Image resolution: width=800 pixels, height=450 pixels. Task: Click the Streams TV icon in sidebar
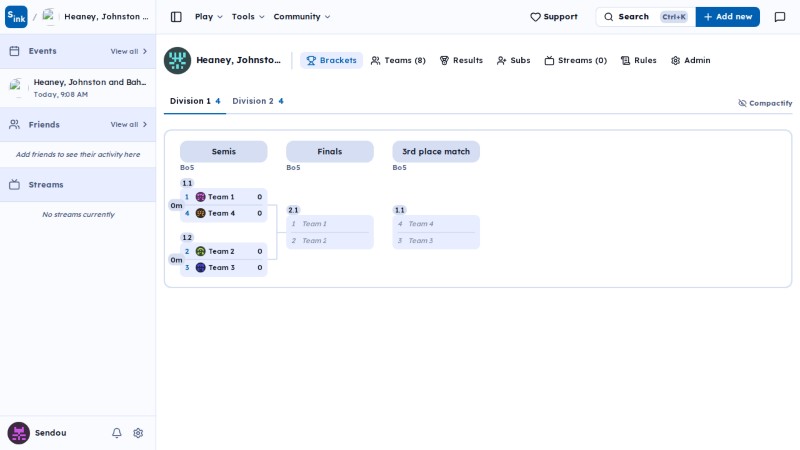(14, 185)
